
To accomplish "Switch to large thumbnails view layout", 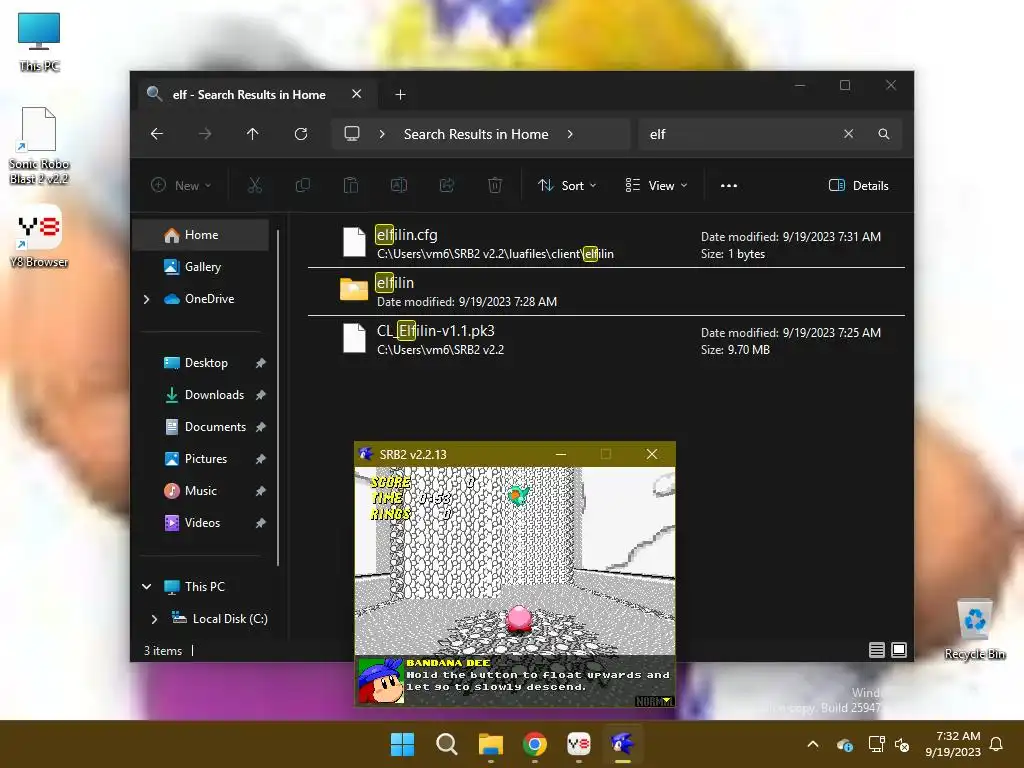I will coord(899,650).
